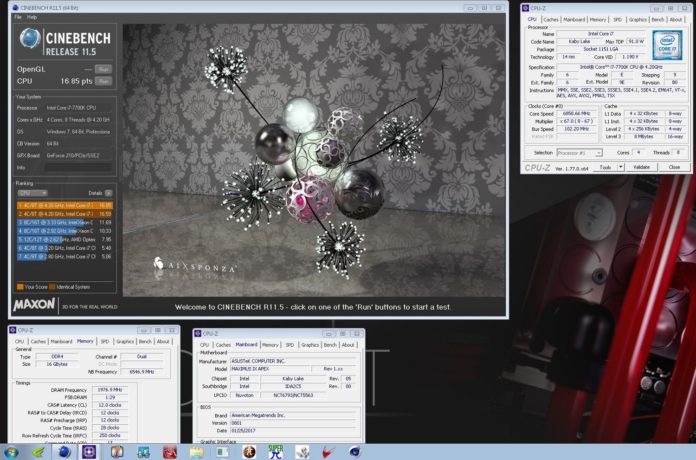Open Memory tab in top-right CPU-Z window
696x460 pixels.
click(598, 20)
